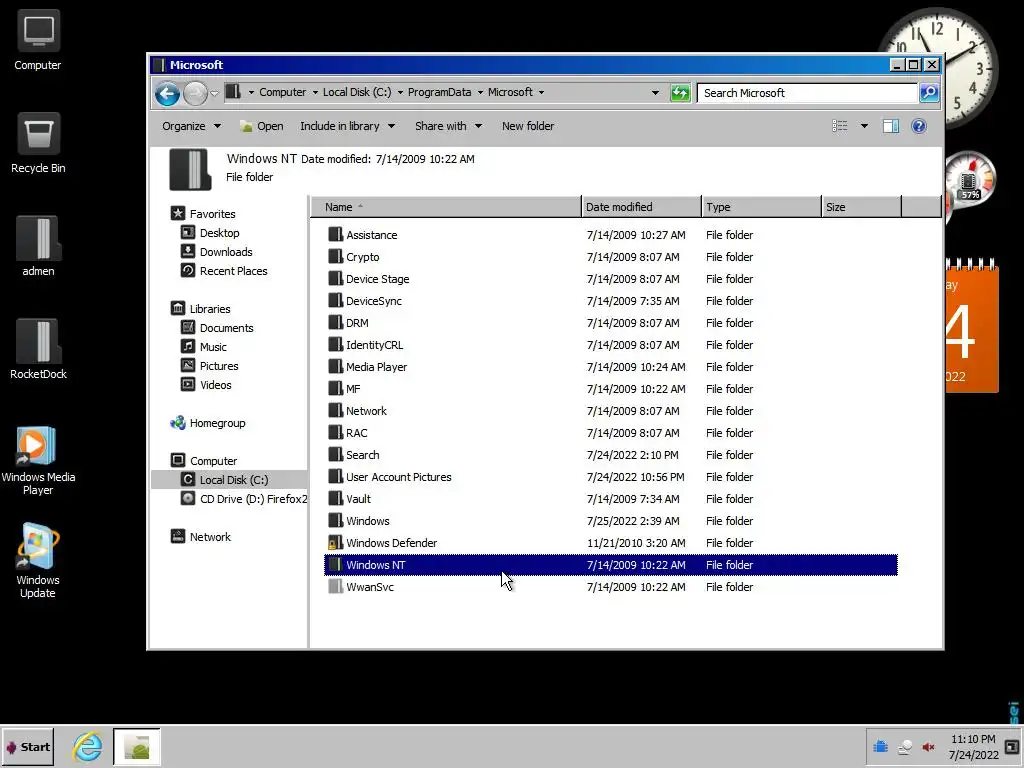Click the CPU meter desktop gadget
The width and height of the screenshot is (1024, 768).
click(x=969, y=180)
